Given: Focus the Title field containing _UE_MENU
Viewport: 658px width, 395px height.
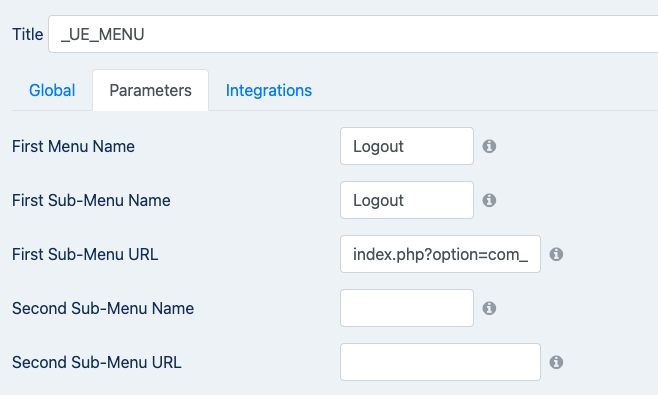Looking at the screenshot, I should [353, 34].
